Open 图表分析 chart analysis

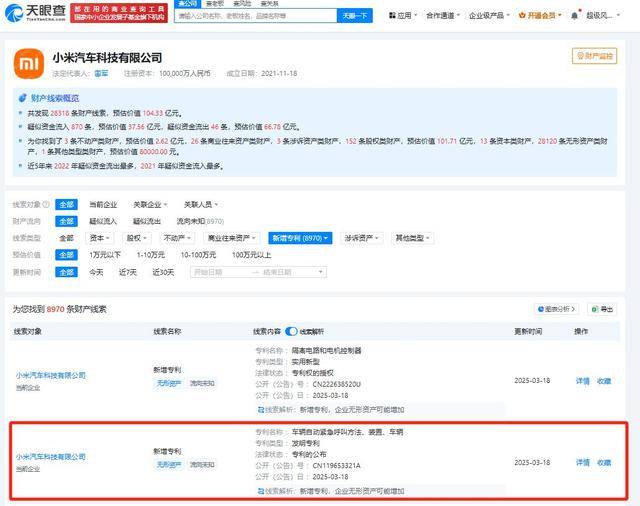556,309
